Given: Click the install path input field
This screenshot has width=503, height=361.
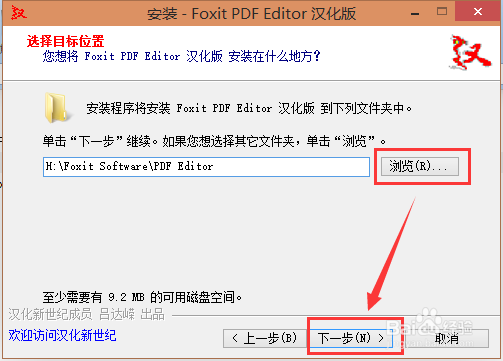Looking at the screenshot, I should click(x=206, y=167).
